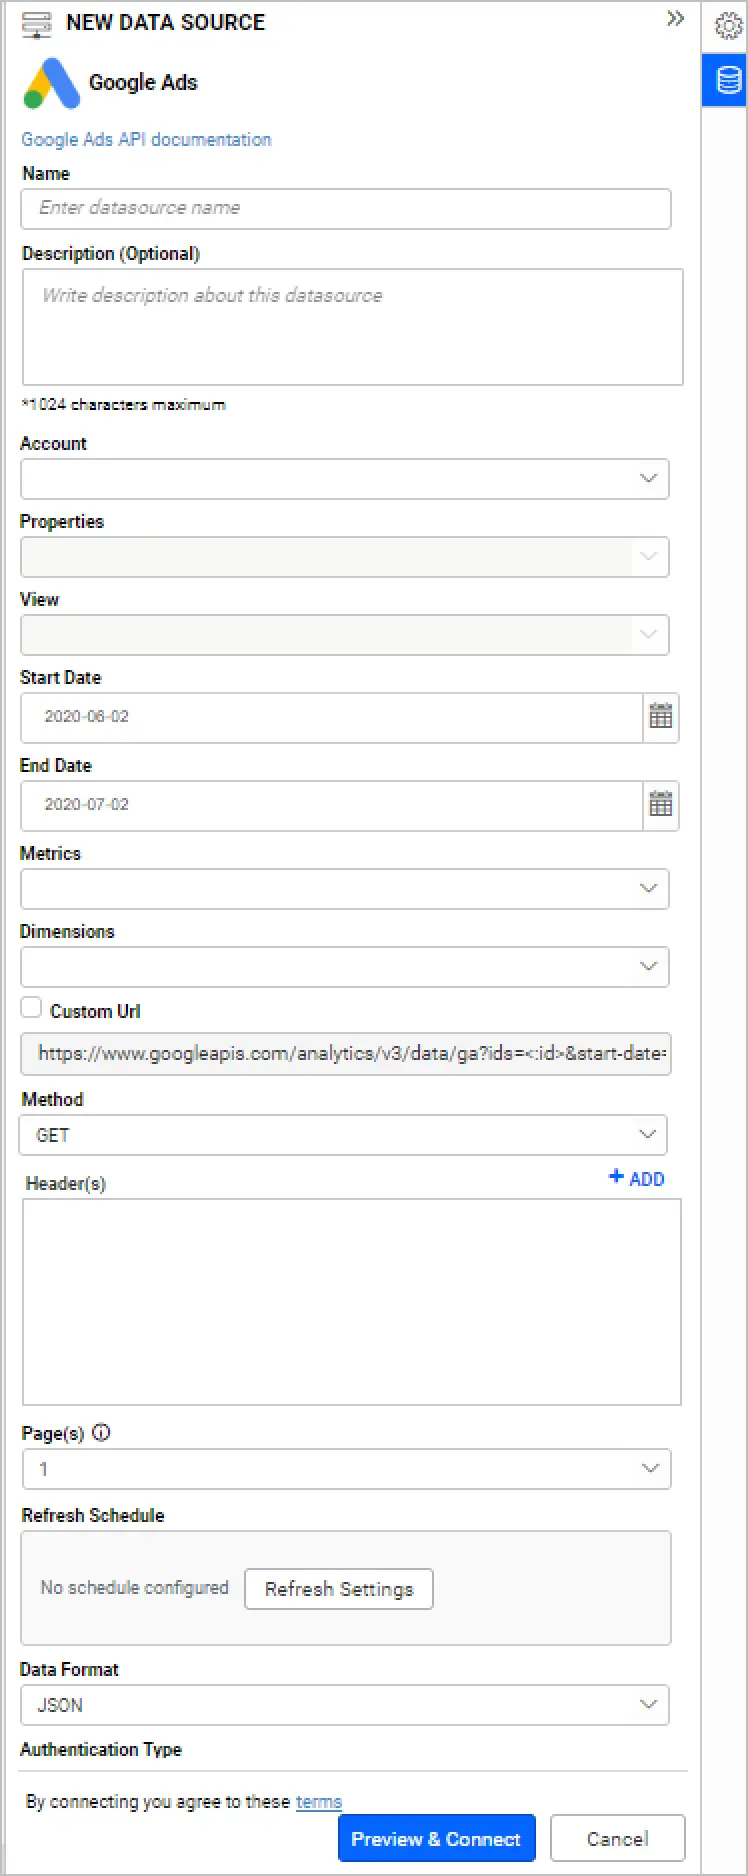Viewport: 748px width, 1876px height.
Task: Focus the datasource Name input field
Action: pyautogui.click(x=345, y=209)
